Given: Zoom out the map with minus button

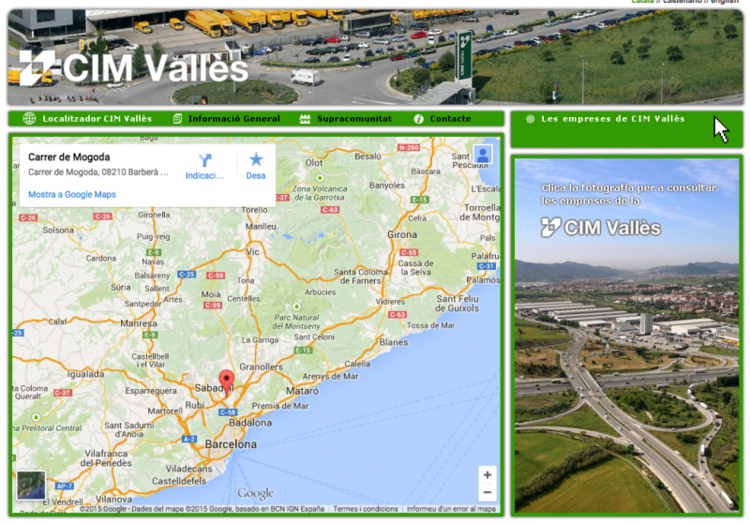Looking at the screenshot, I should [487, 492].
